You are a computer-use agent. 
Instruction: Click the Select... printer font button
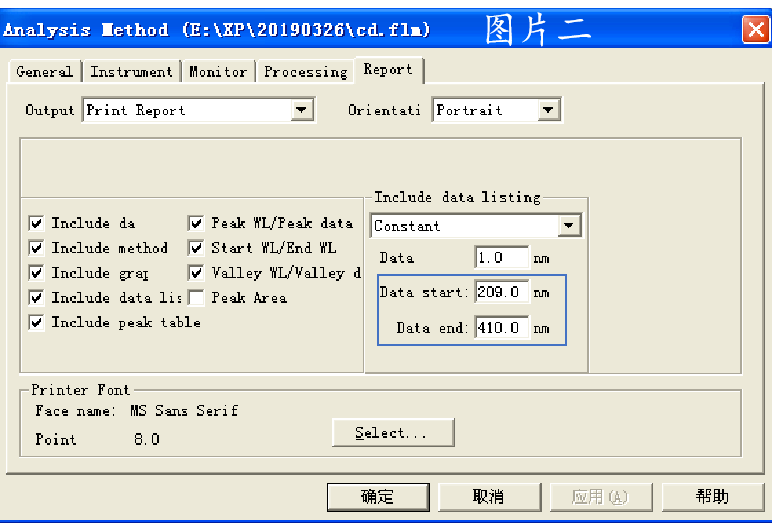point(393,433)
